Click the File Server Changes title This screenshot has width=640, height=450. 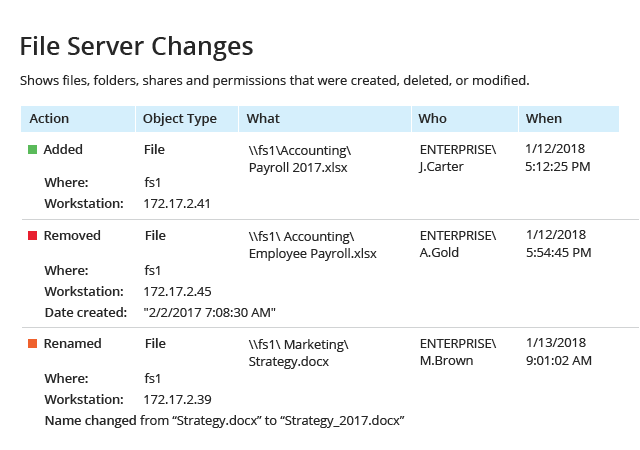[137, 46]
